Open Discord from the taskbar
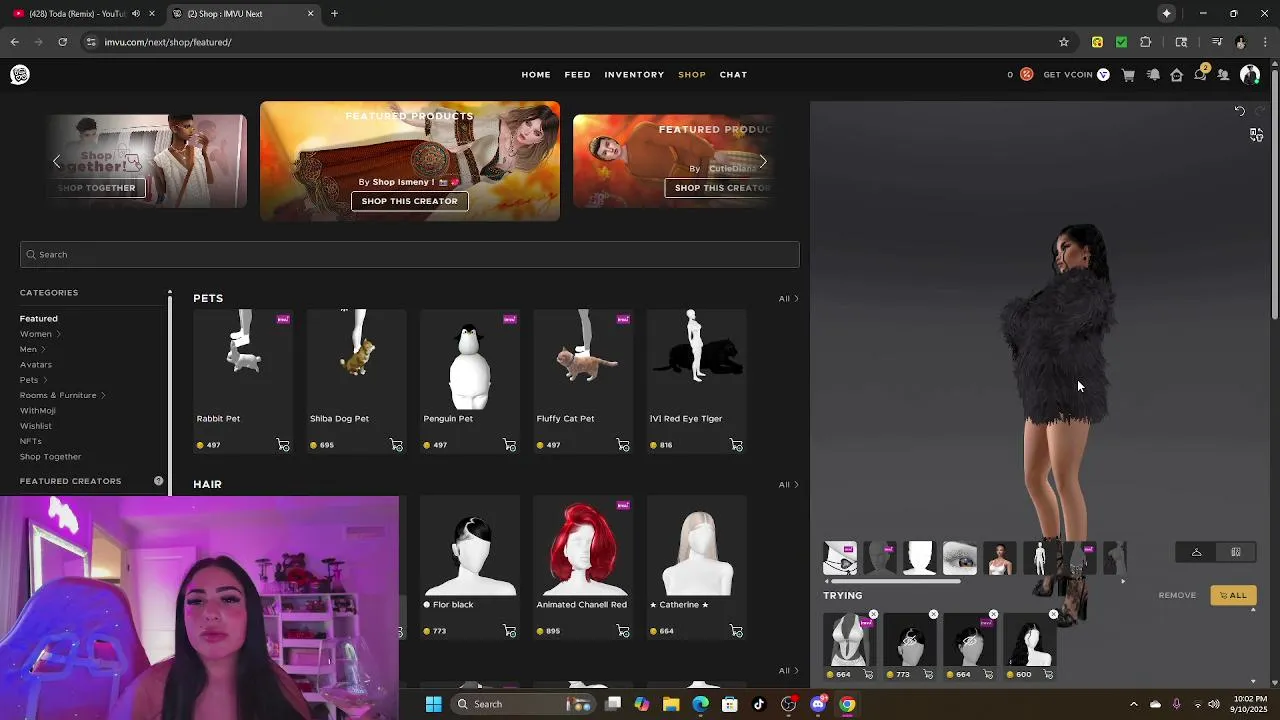The width and height of the screenshot is (1280, 720). (818, 704)
